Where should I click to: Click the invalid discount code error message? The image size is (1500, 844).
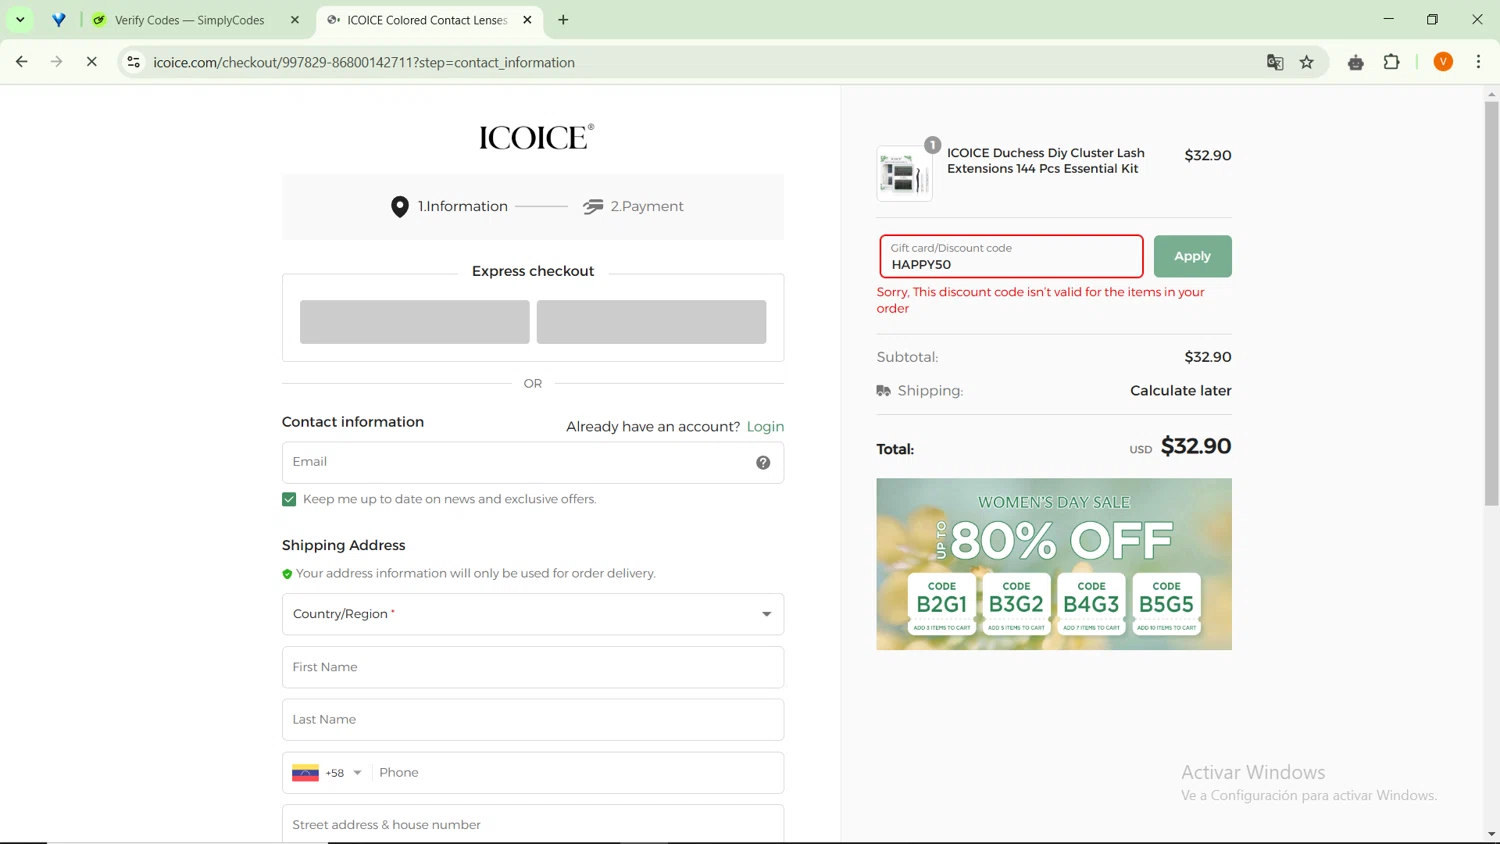pos(1041,300)
